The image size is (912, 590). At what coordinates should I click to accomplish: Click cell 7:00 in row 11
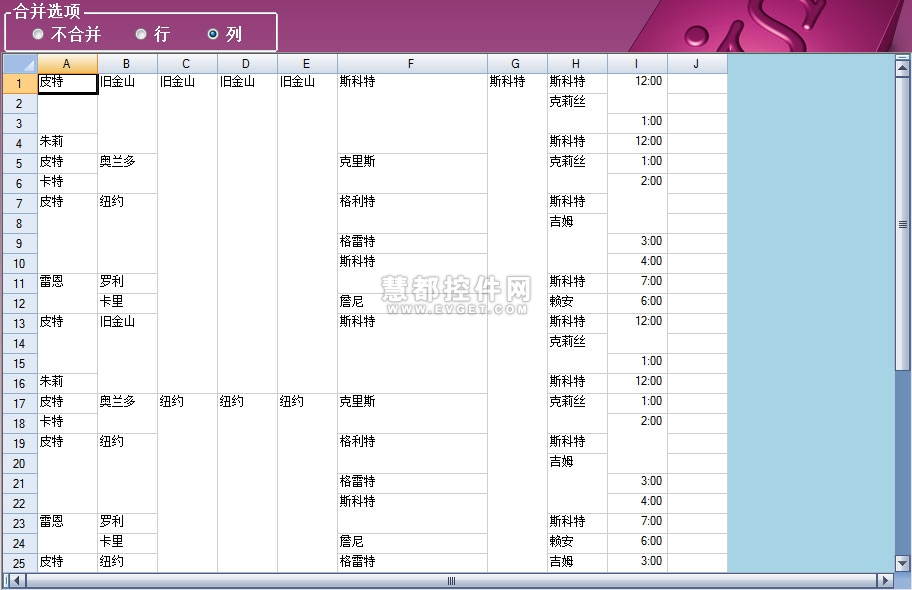(x=637, y=283)
